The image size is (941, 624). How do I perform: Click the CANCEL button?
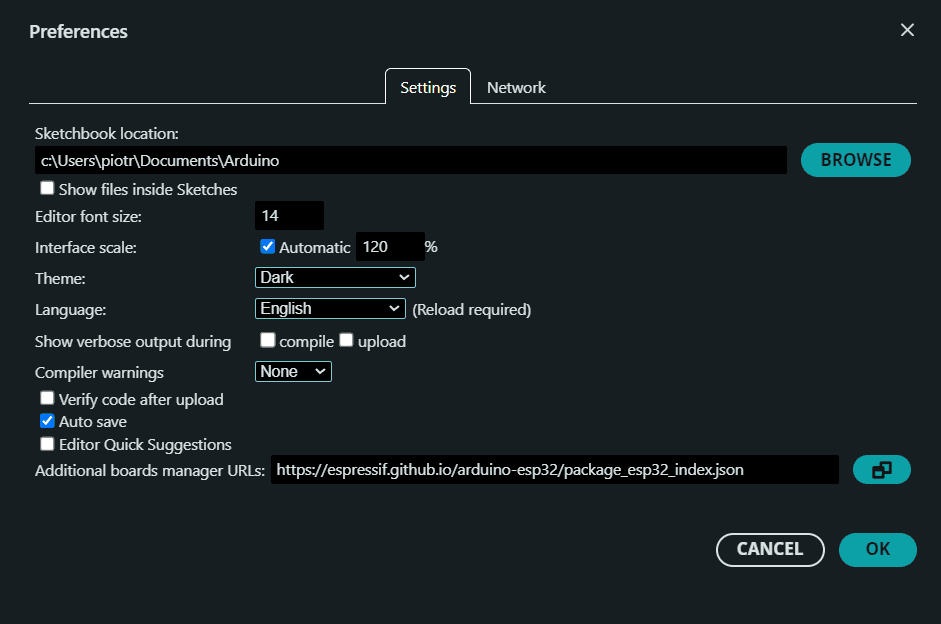coord(770,549)
